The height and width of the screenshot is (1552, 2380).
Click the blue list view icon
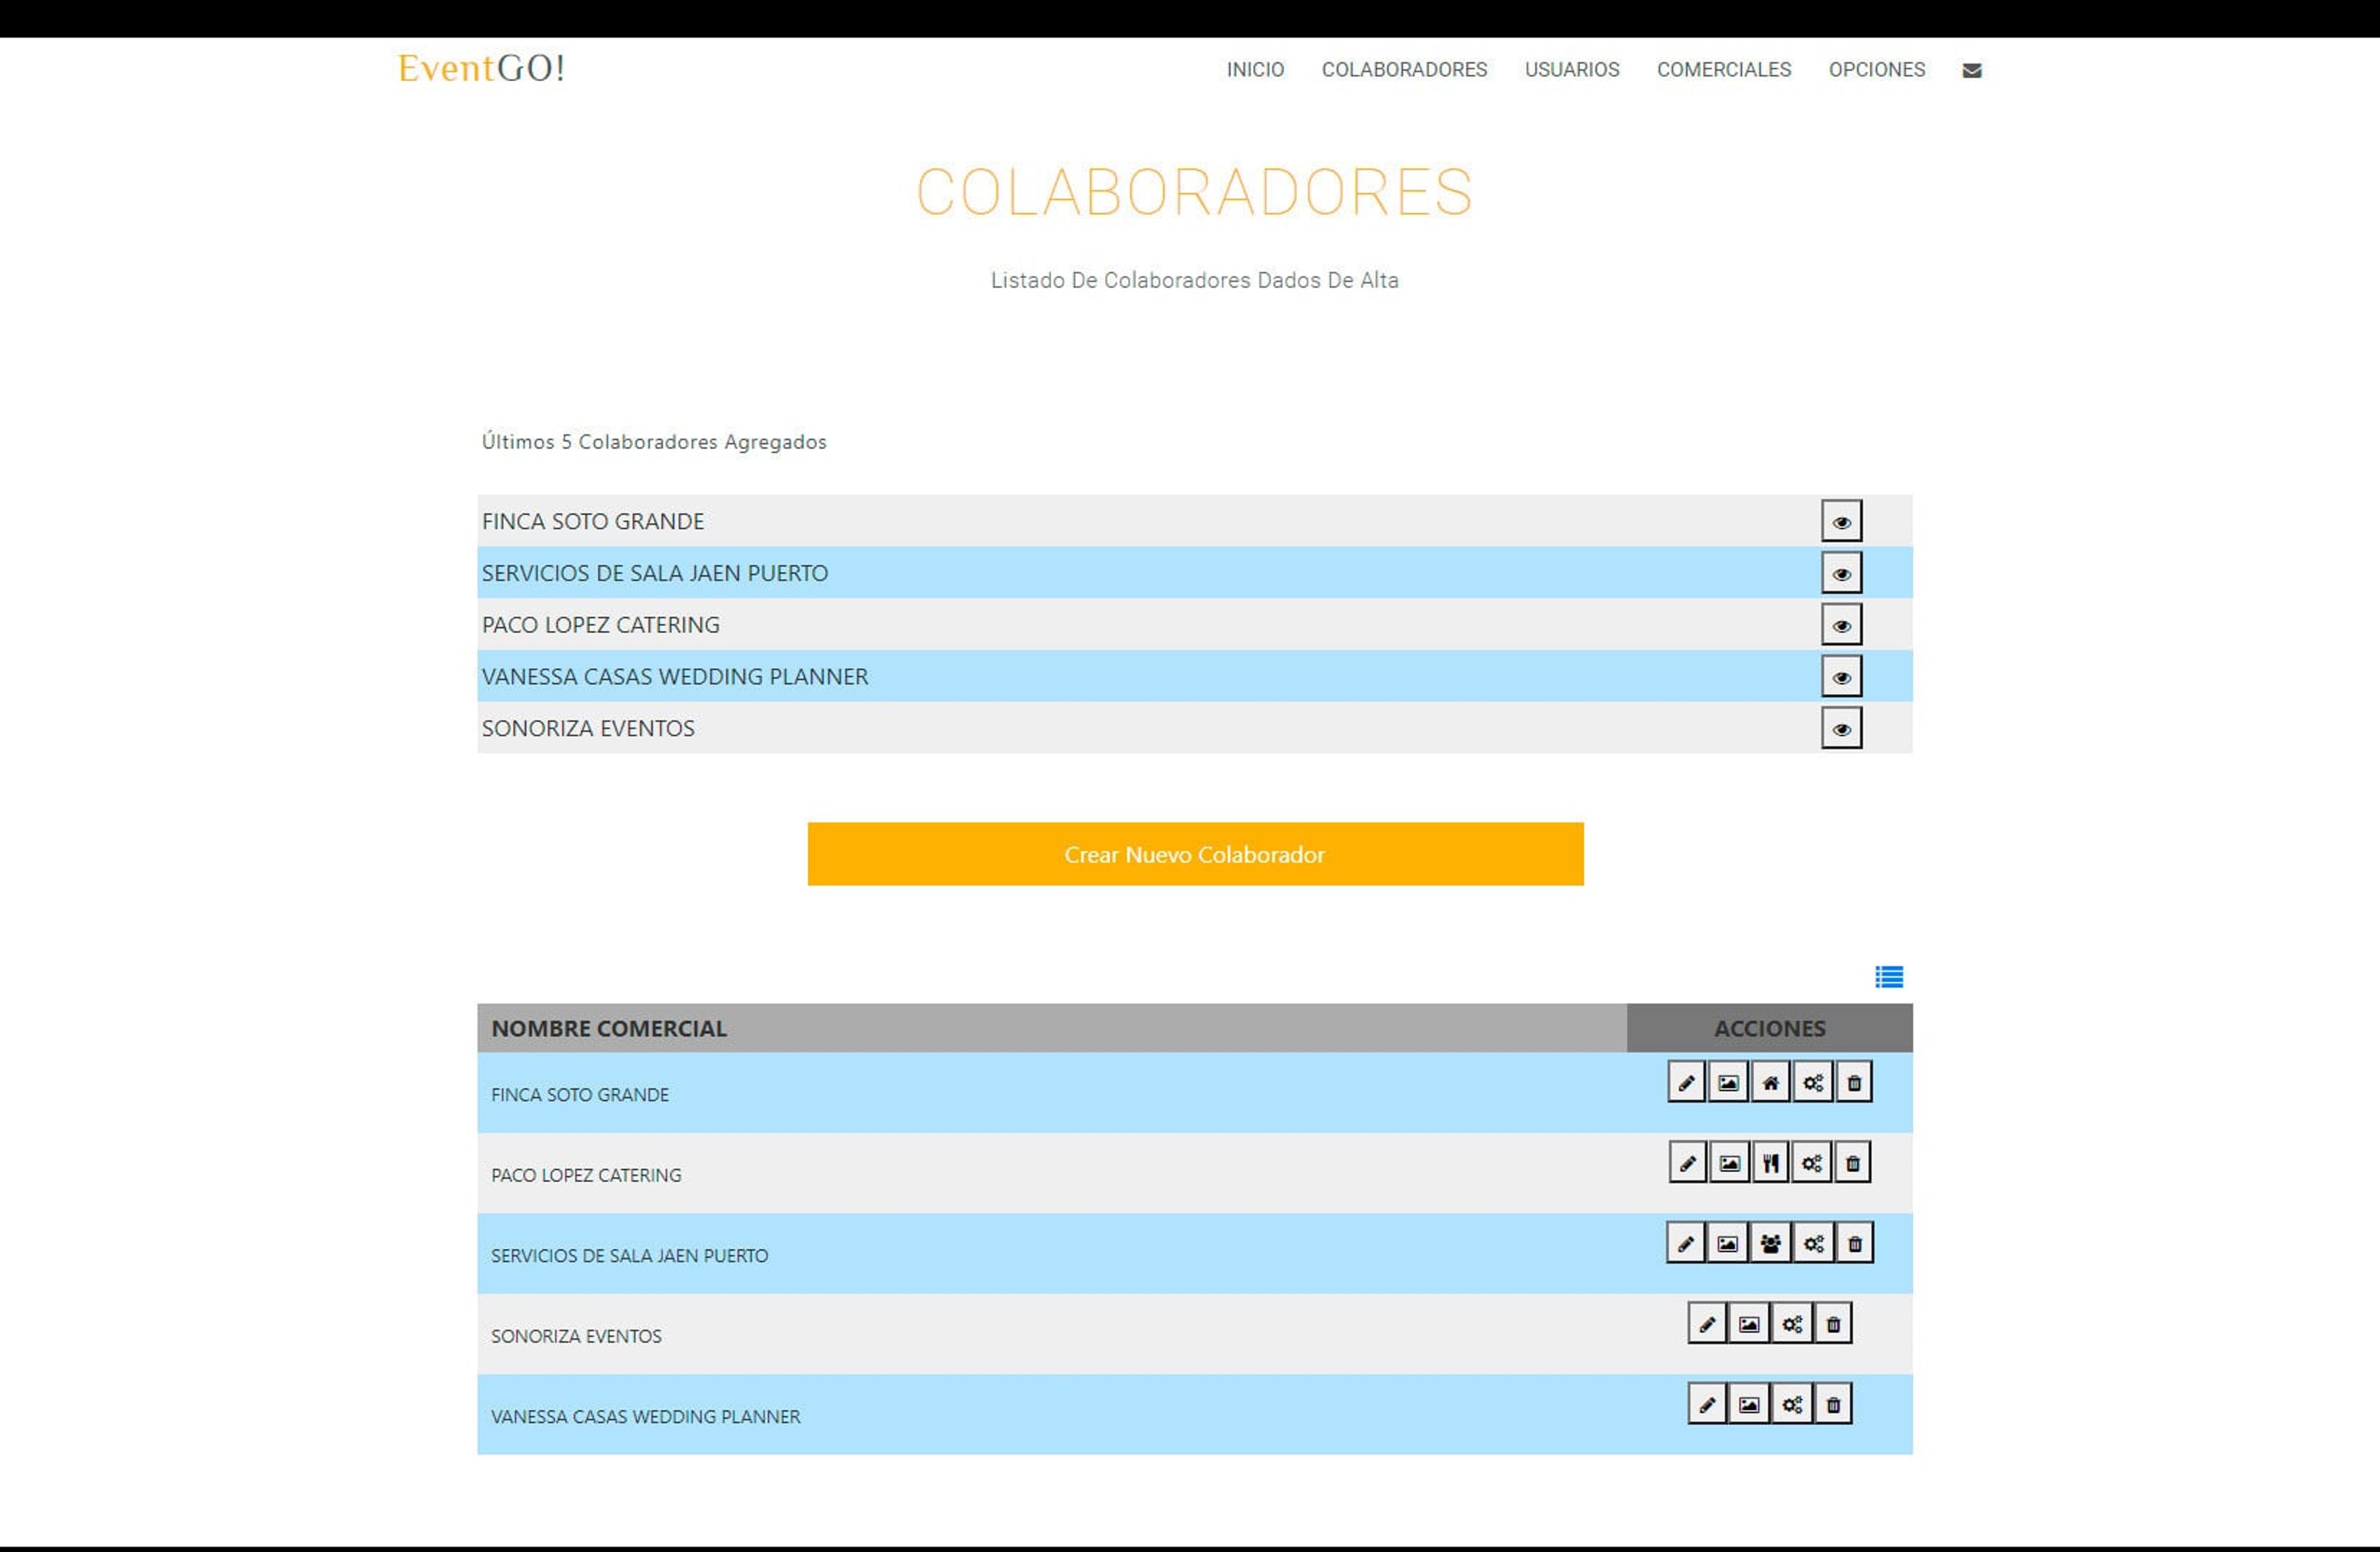point(1888,976)
